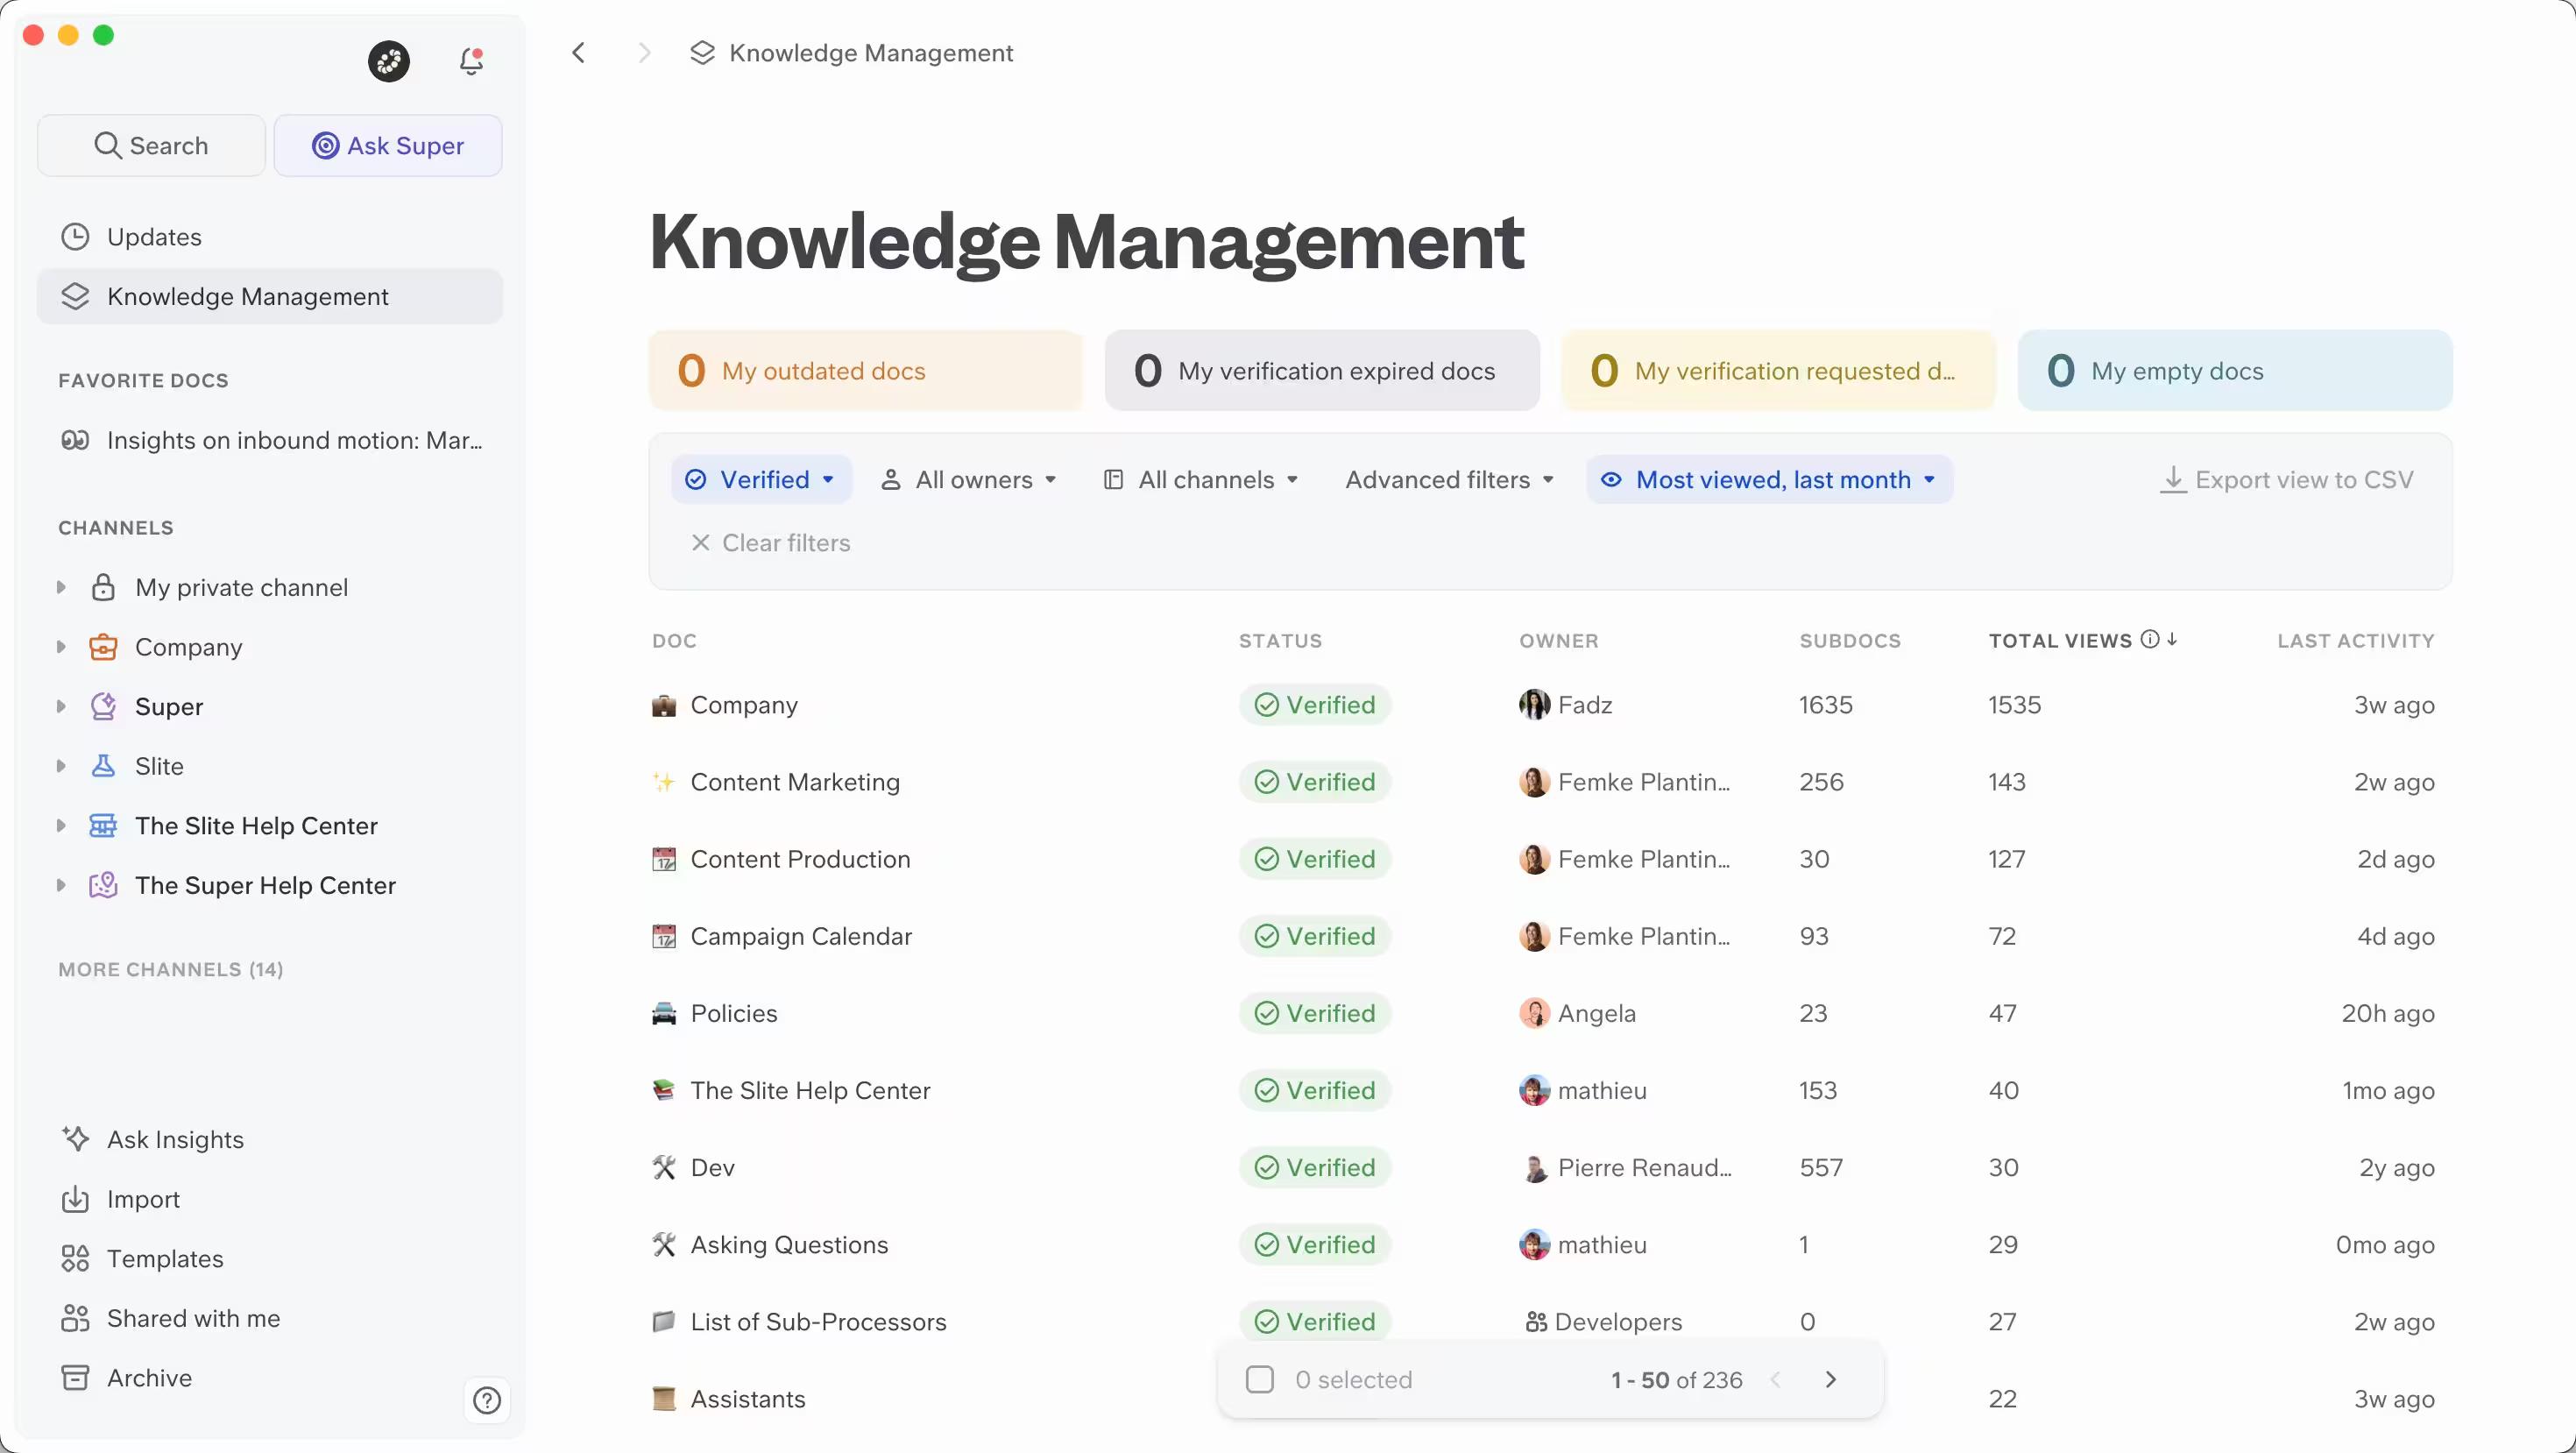2576x1453 pixels.
Task: Open My verification requested docs card
Action: [x=1779, y=370]
